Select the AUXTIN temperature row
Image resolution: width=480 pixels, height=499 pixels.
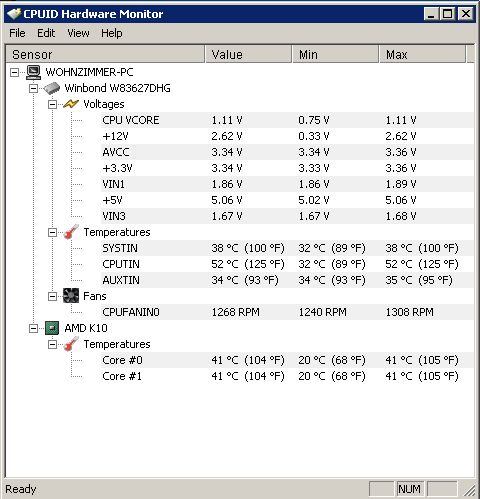(287, 280)
